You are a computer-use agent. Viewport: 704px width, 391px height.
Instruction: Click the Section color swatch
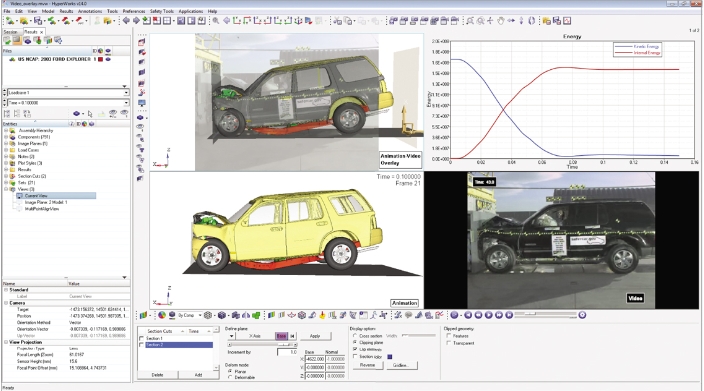[x=389, y=356]
